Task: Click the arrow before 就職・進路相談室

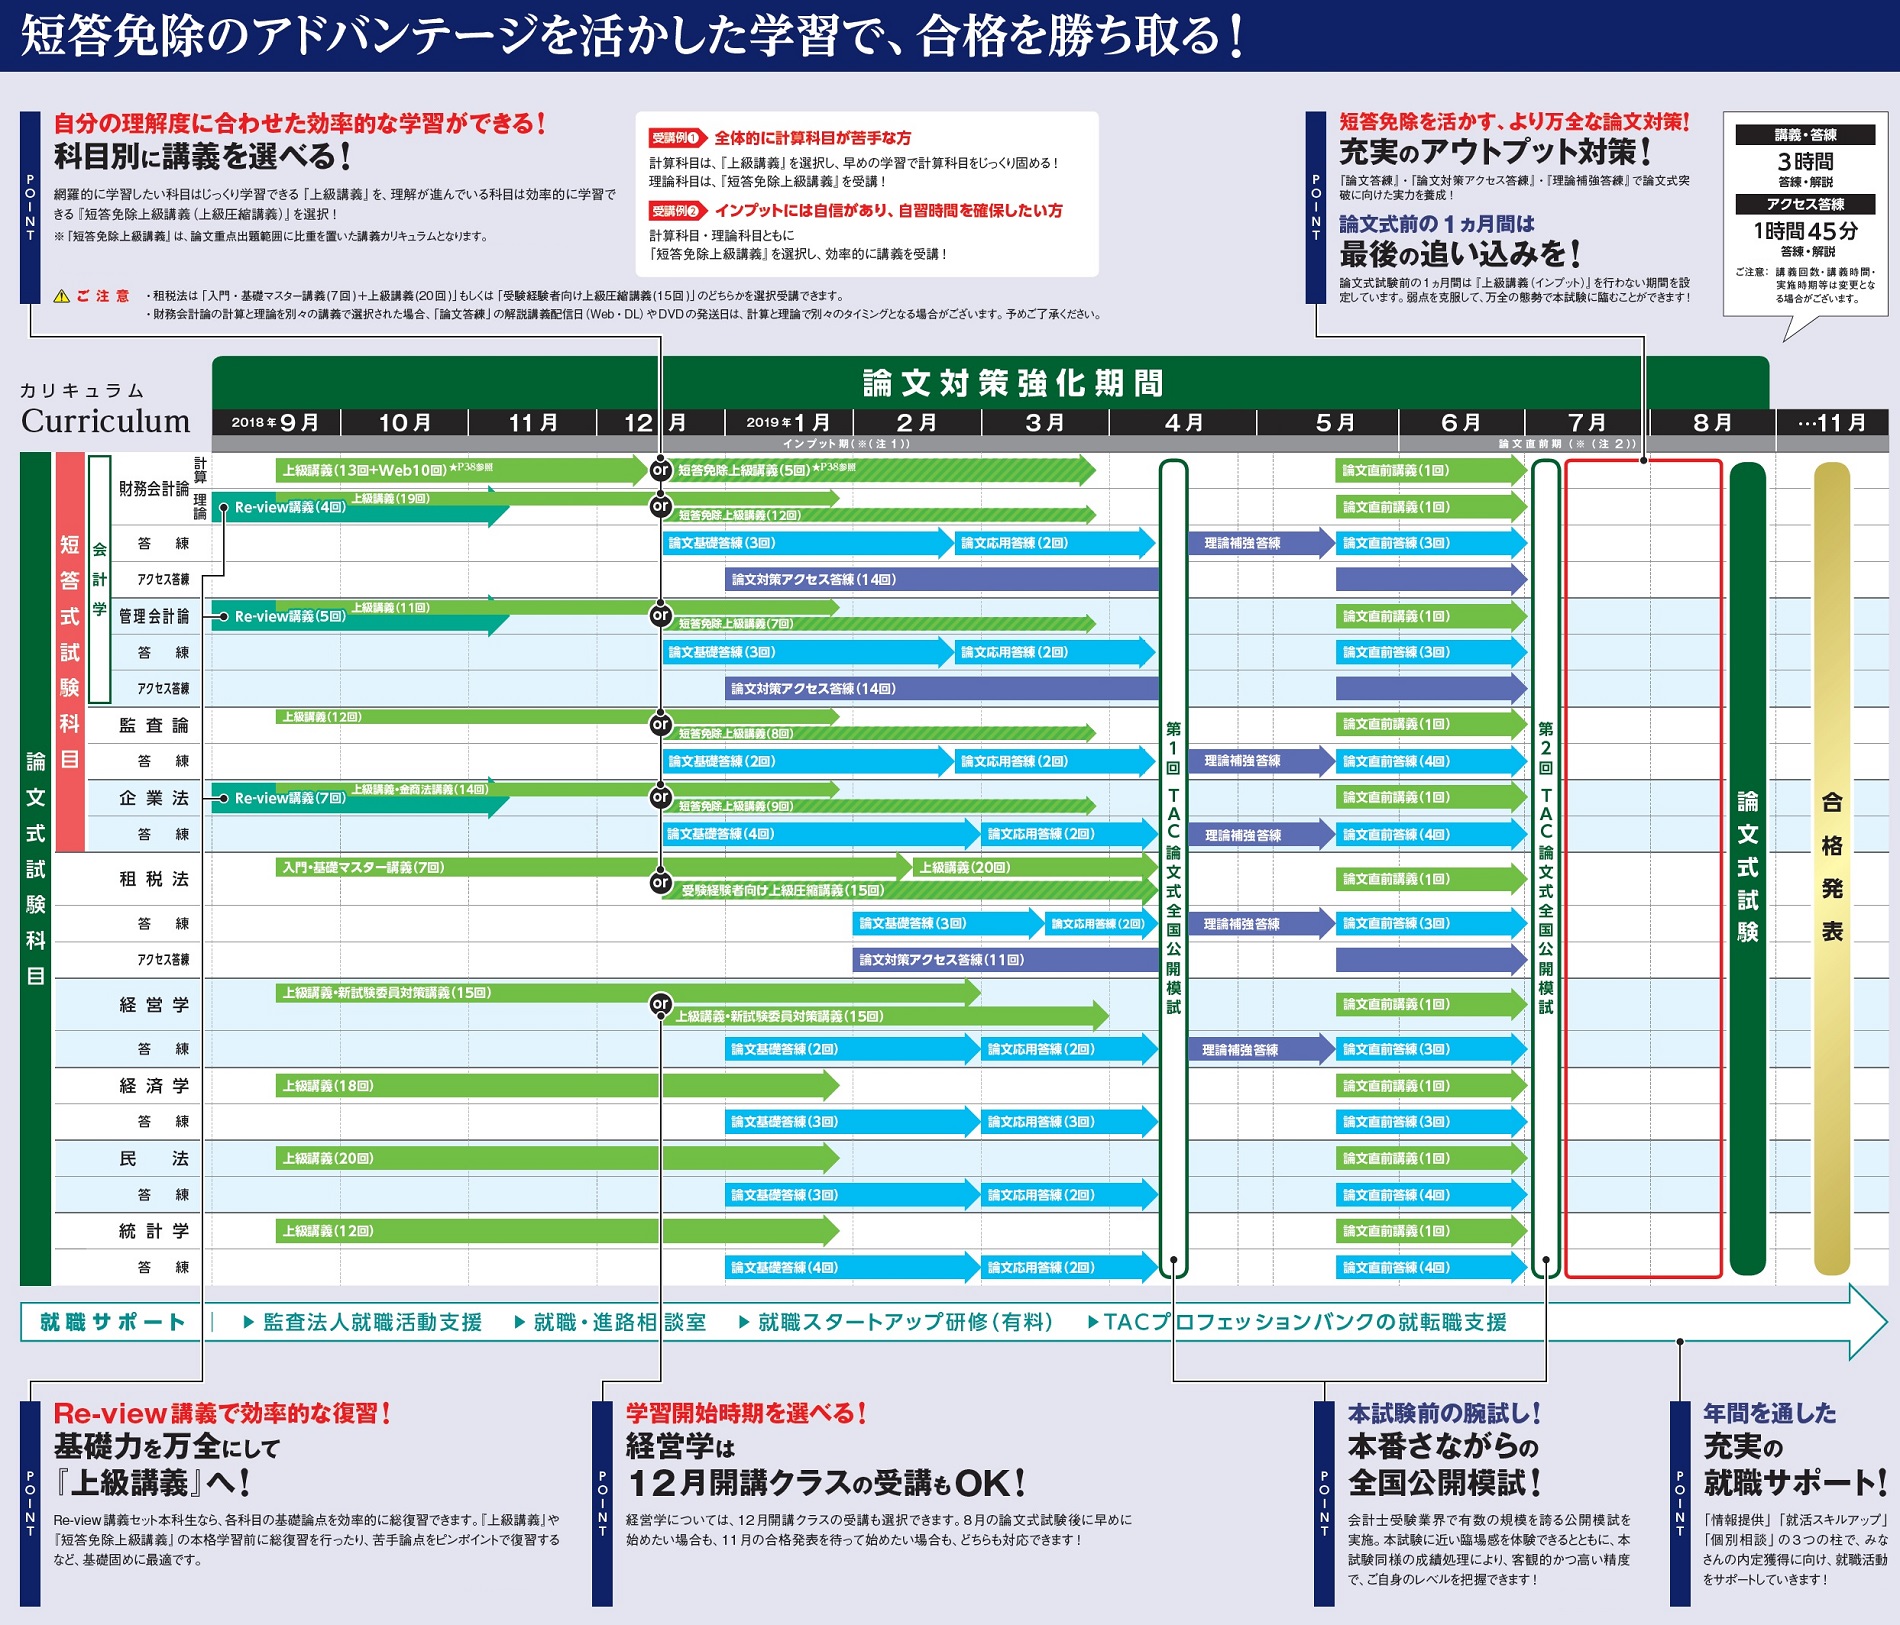Action: [519, 1322]
